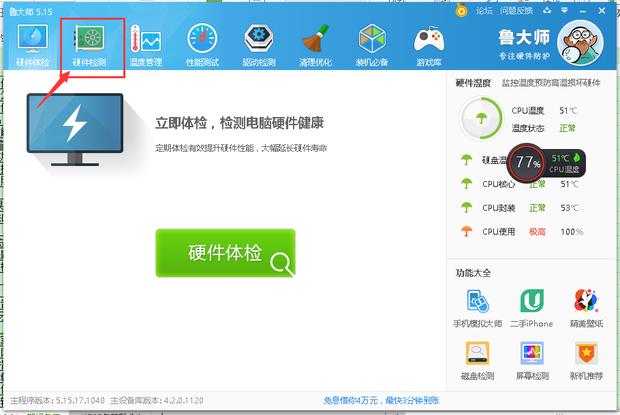Open the 游戏库 game library tab

pyautogui.click(x=430, y=44)
